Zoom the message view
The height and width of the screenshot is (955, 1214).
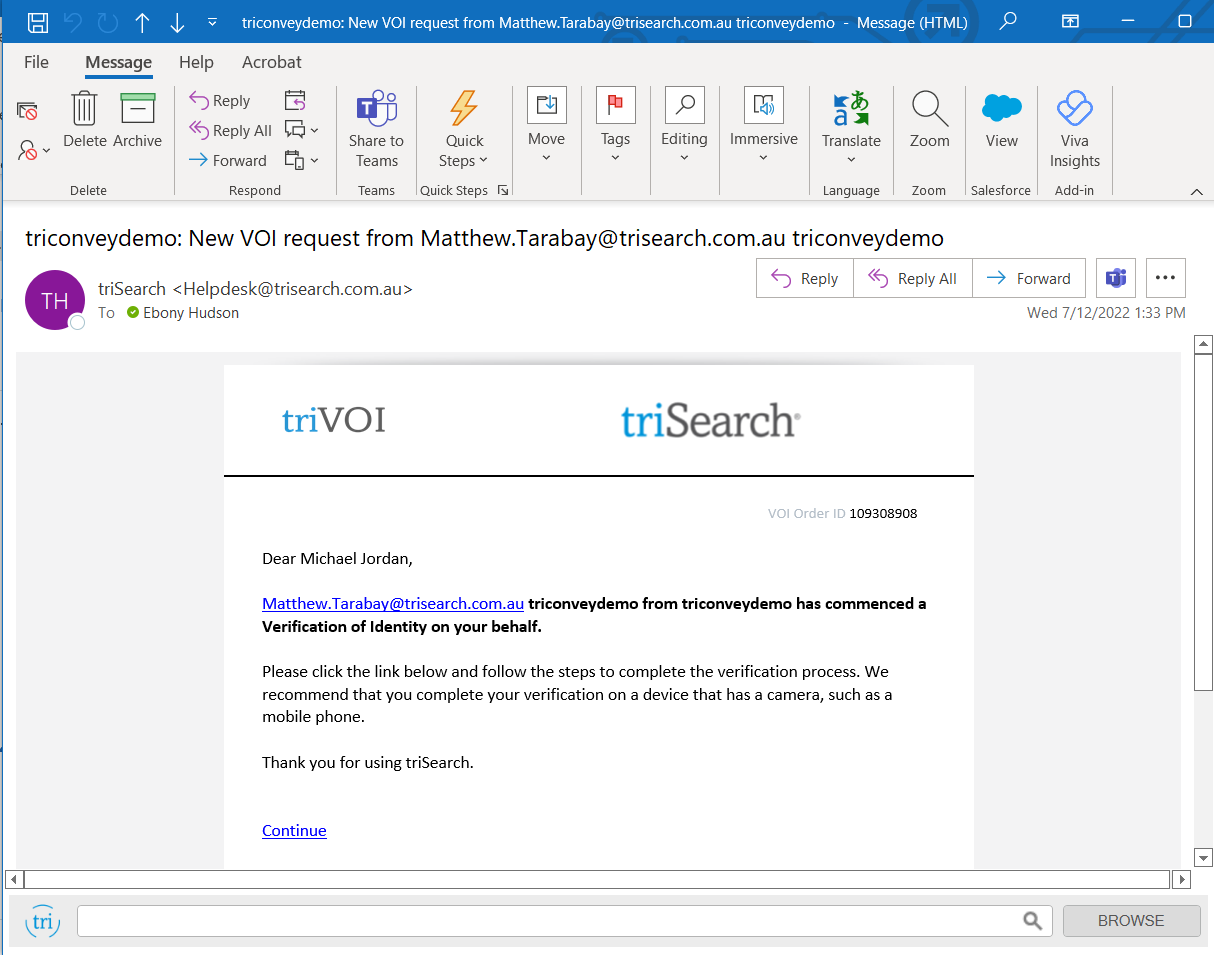[929, 120]
